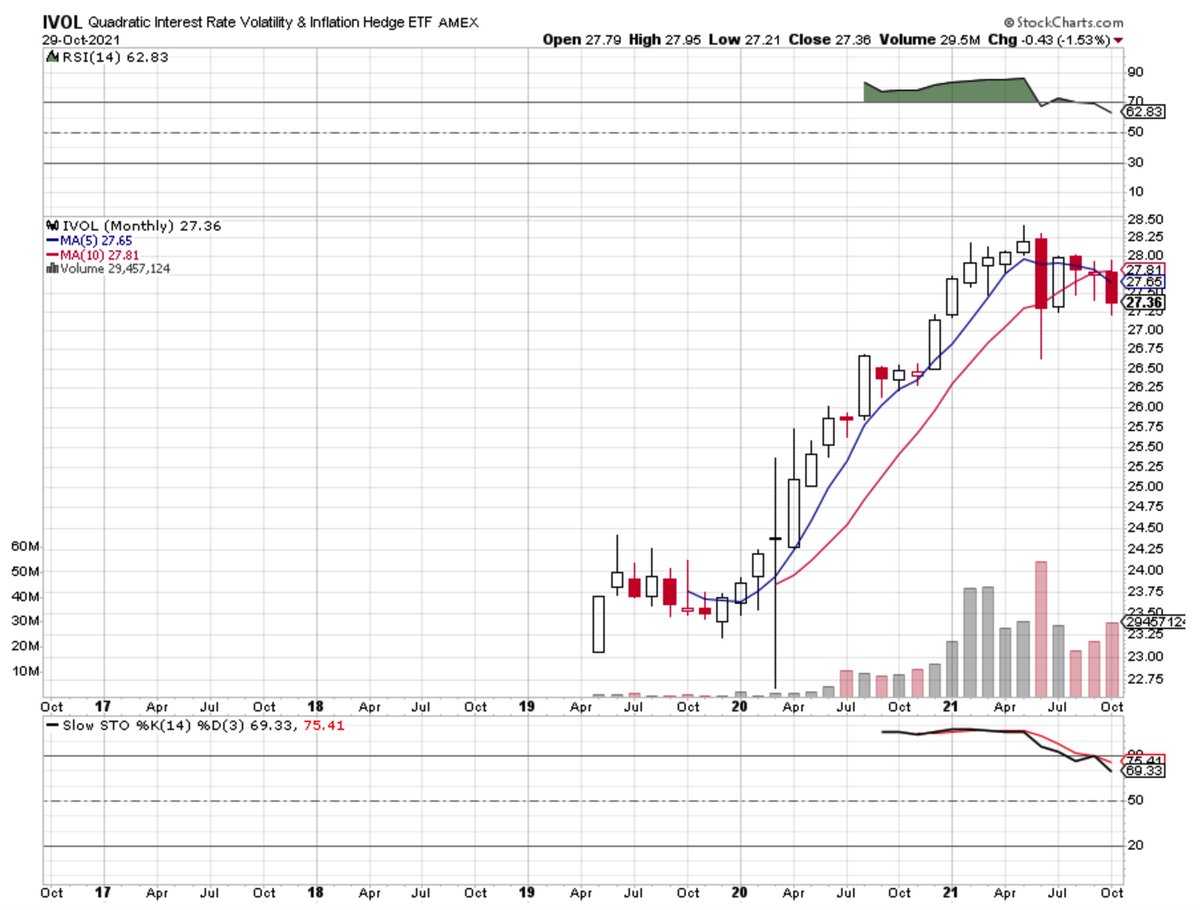Click the 30 level label on RSI panel
The width and height of the screenshot is (1200, 910).
pyautogui.click(x=1134, y=162)
